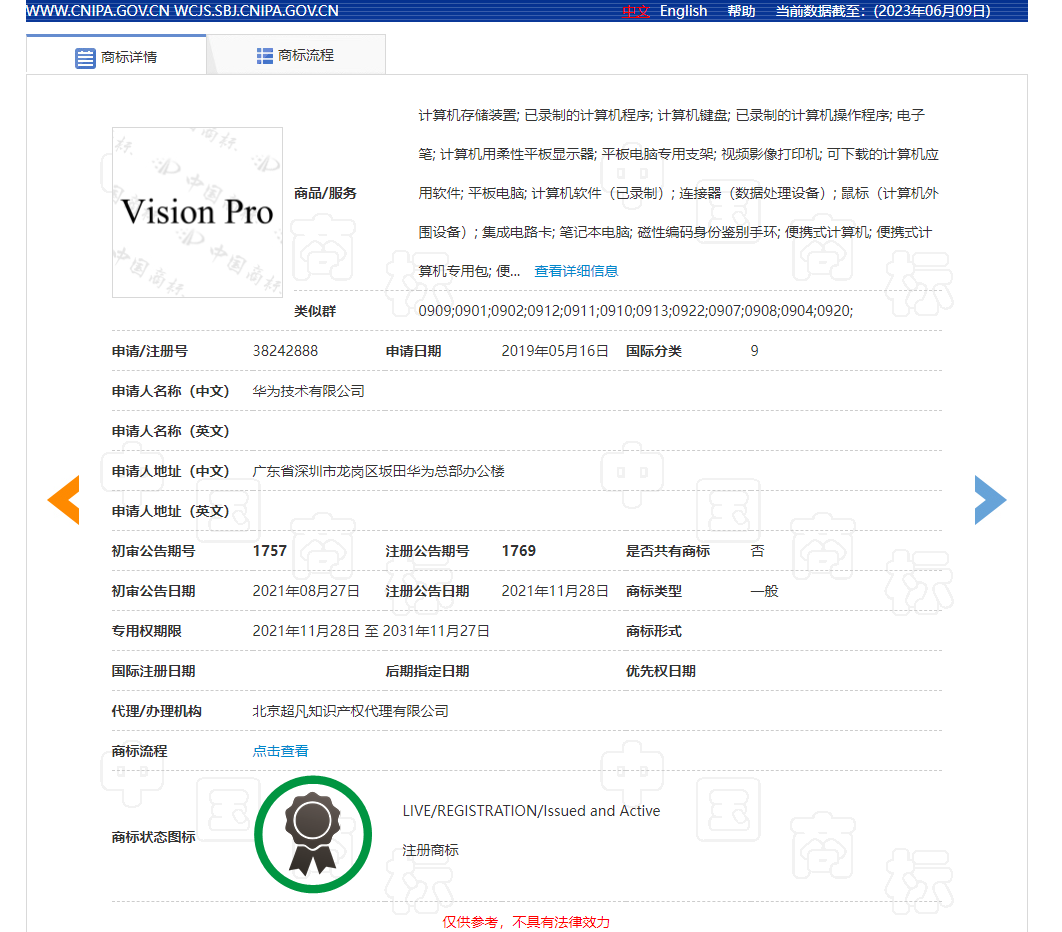Click the right blue navigation arrow
1062x932 pixels.
pyautogui.click(x=990, y=499)
